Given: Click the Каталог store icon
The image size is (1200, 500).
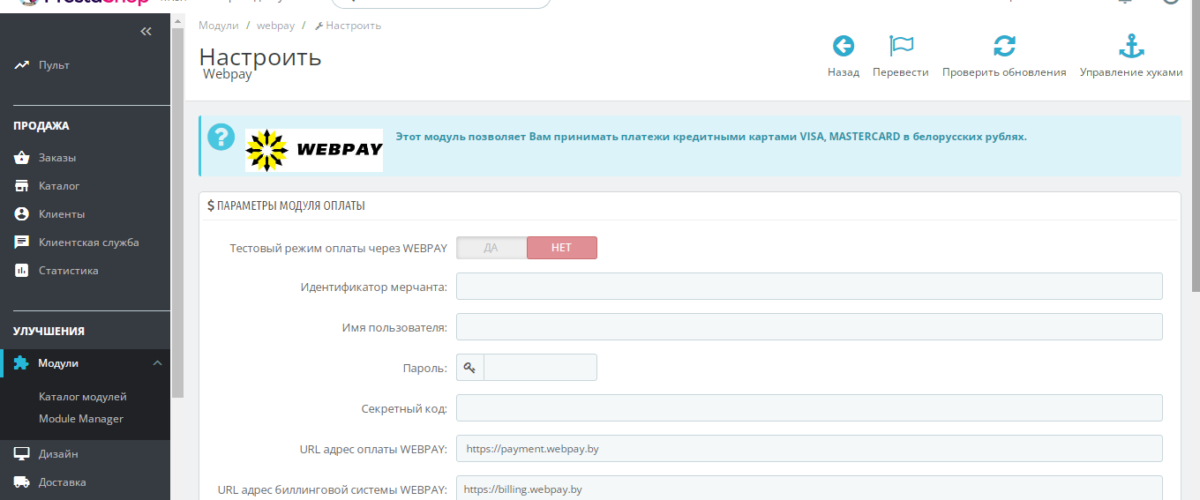Looking at the screenshot, I should 21,186.
